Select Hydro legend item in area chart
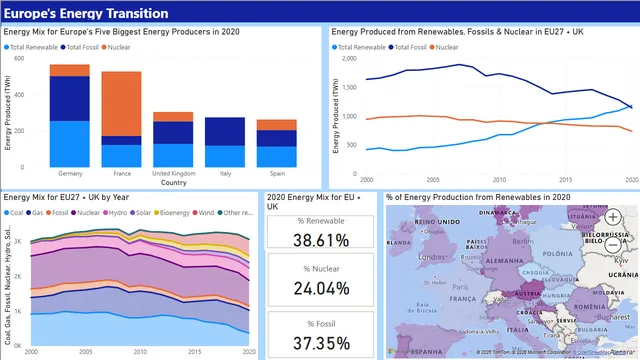The width and height of the screenshot is (640, 360). [115, 213]
